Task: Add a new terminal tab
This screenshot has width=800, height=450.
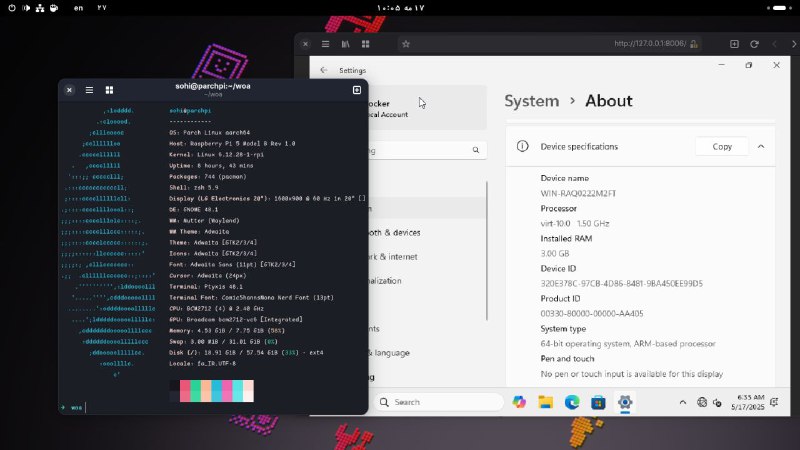Action: (357, 90)
